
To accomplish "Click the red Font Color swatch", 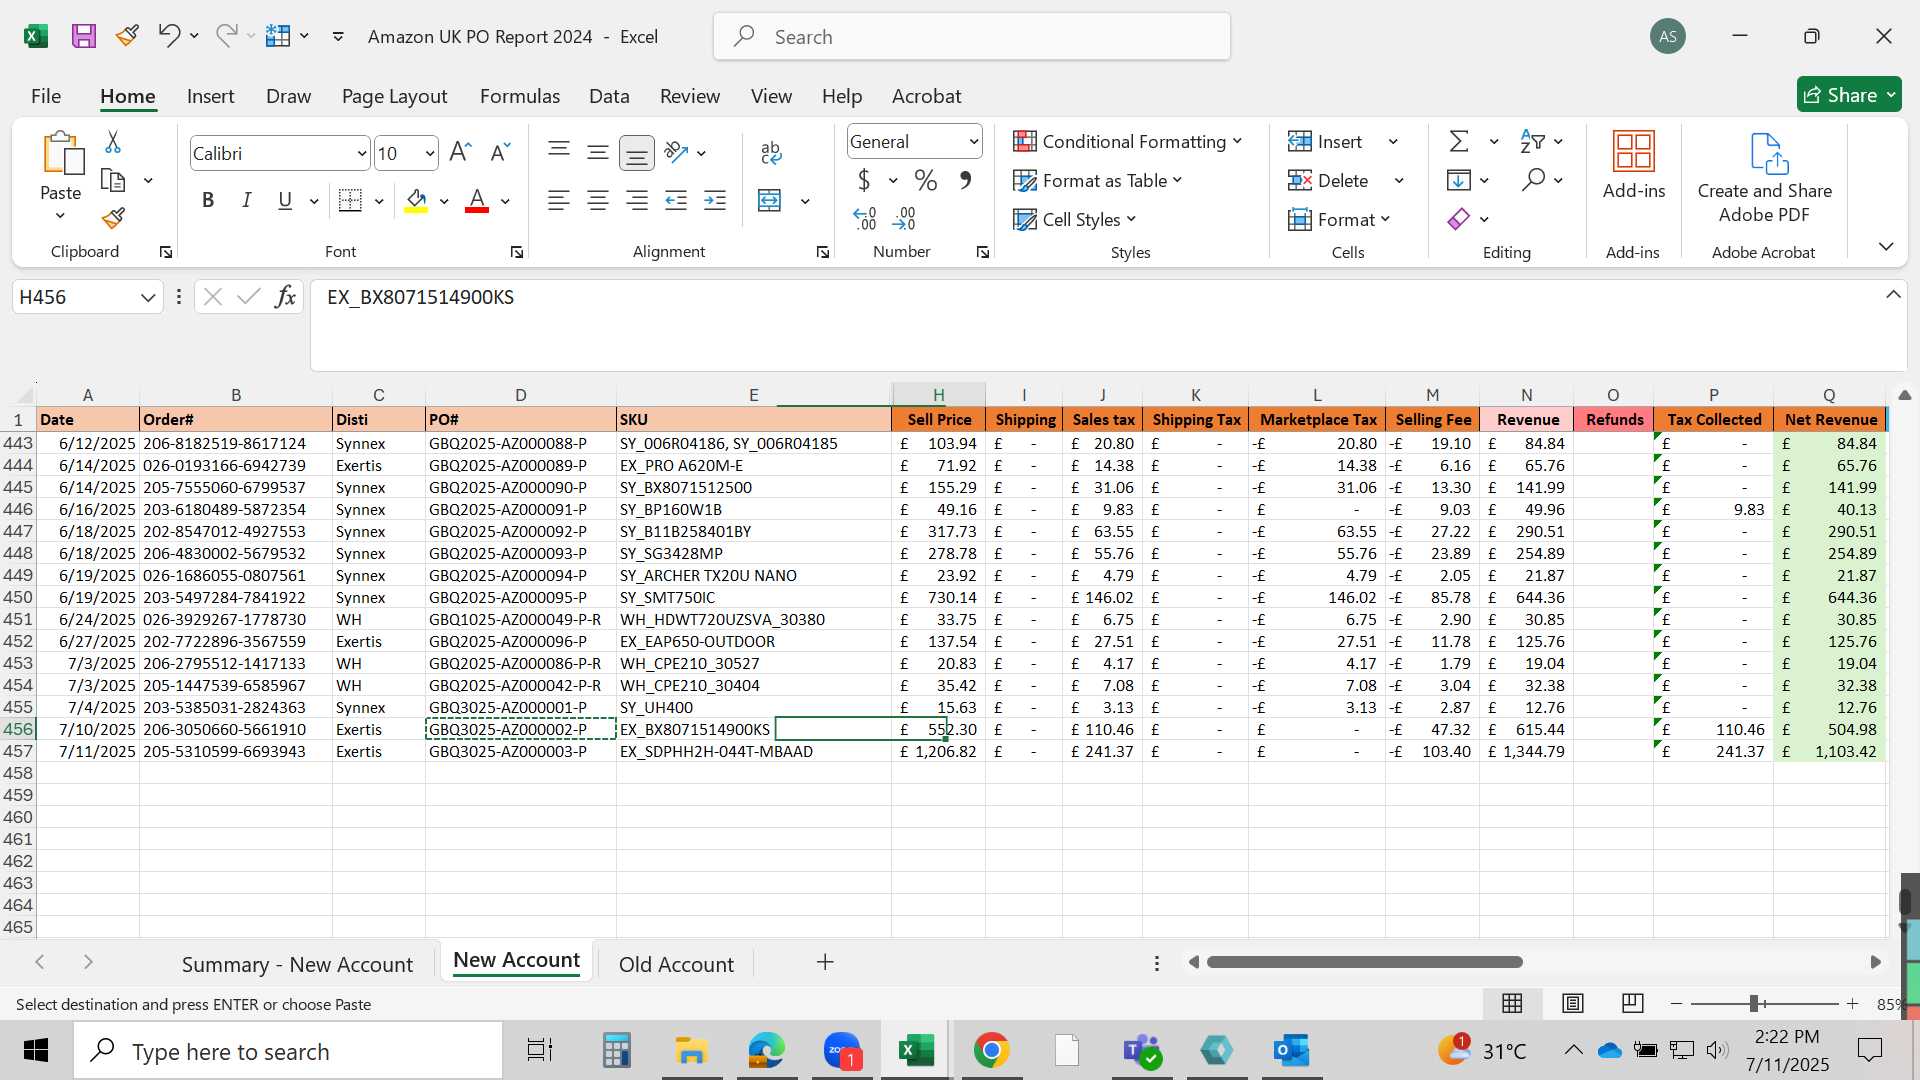I will pos(477,201).
